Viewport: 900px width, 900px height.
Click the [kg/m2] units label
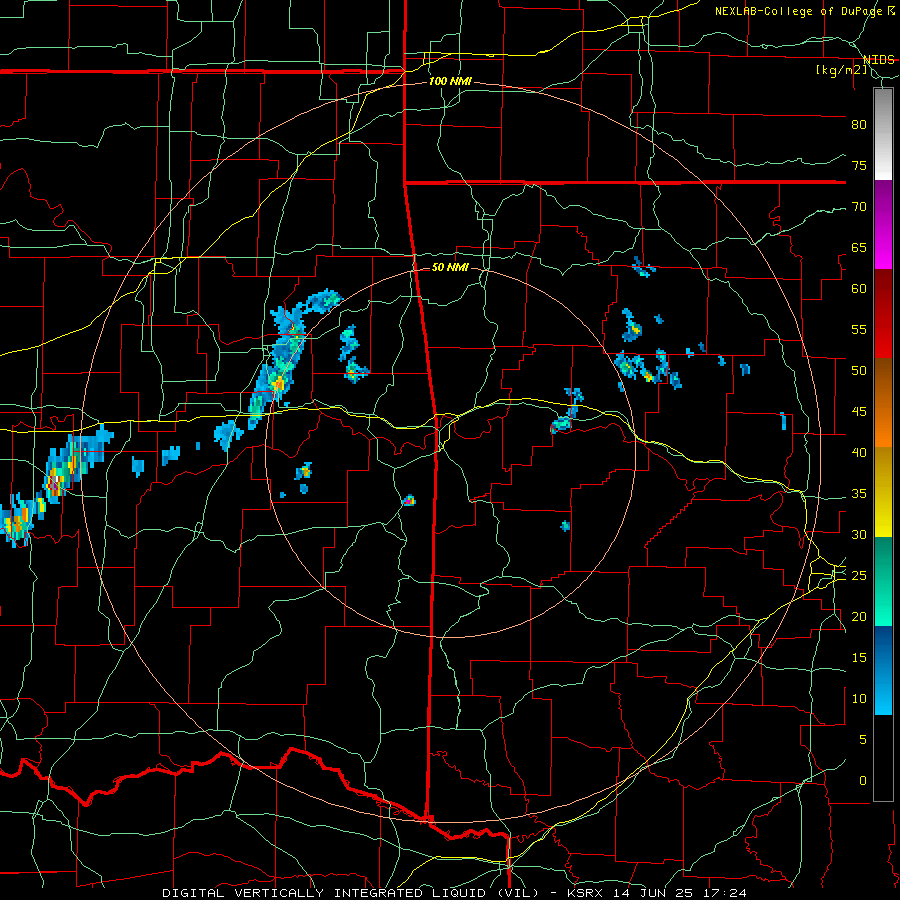coord(841,70)
